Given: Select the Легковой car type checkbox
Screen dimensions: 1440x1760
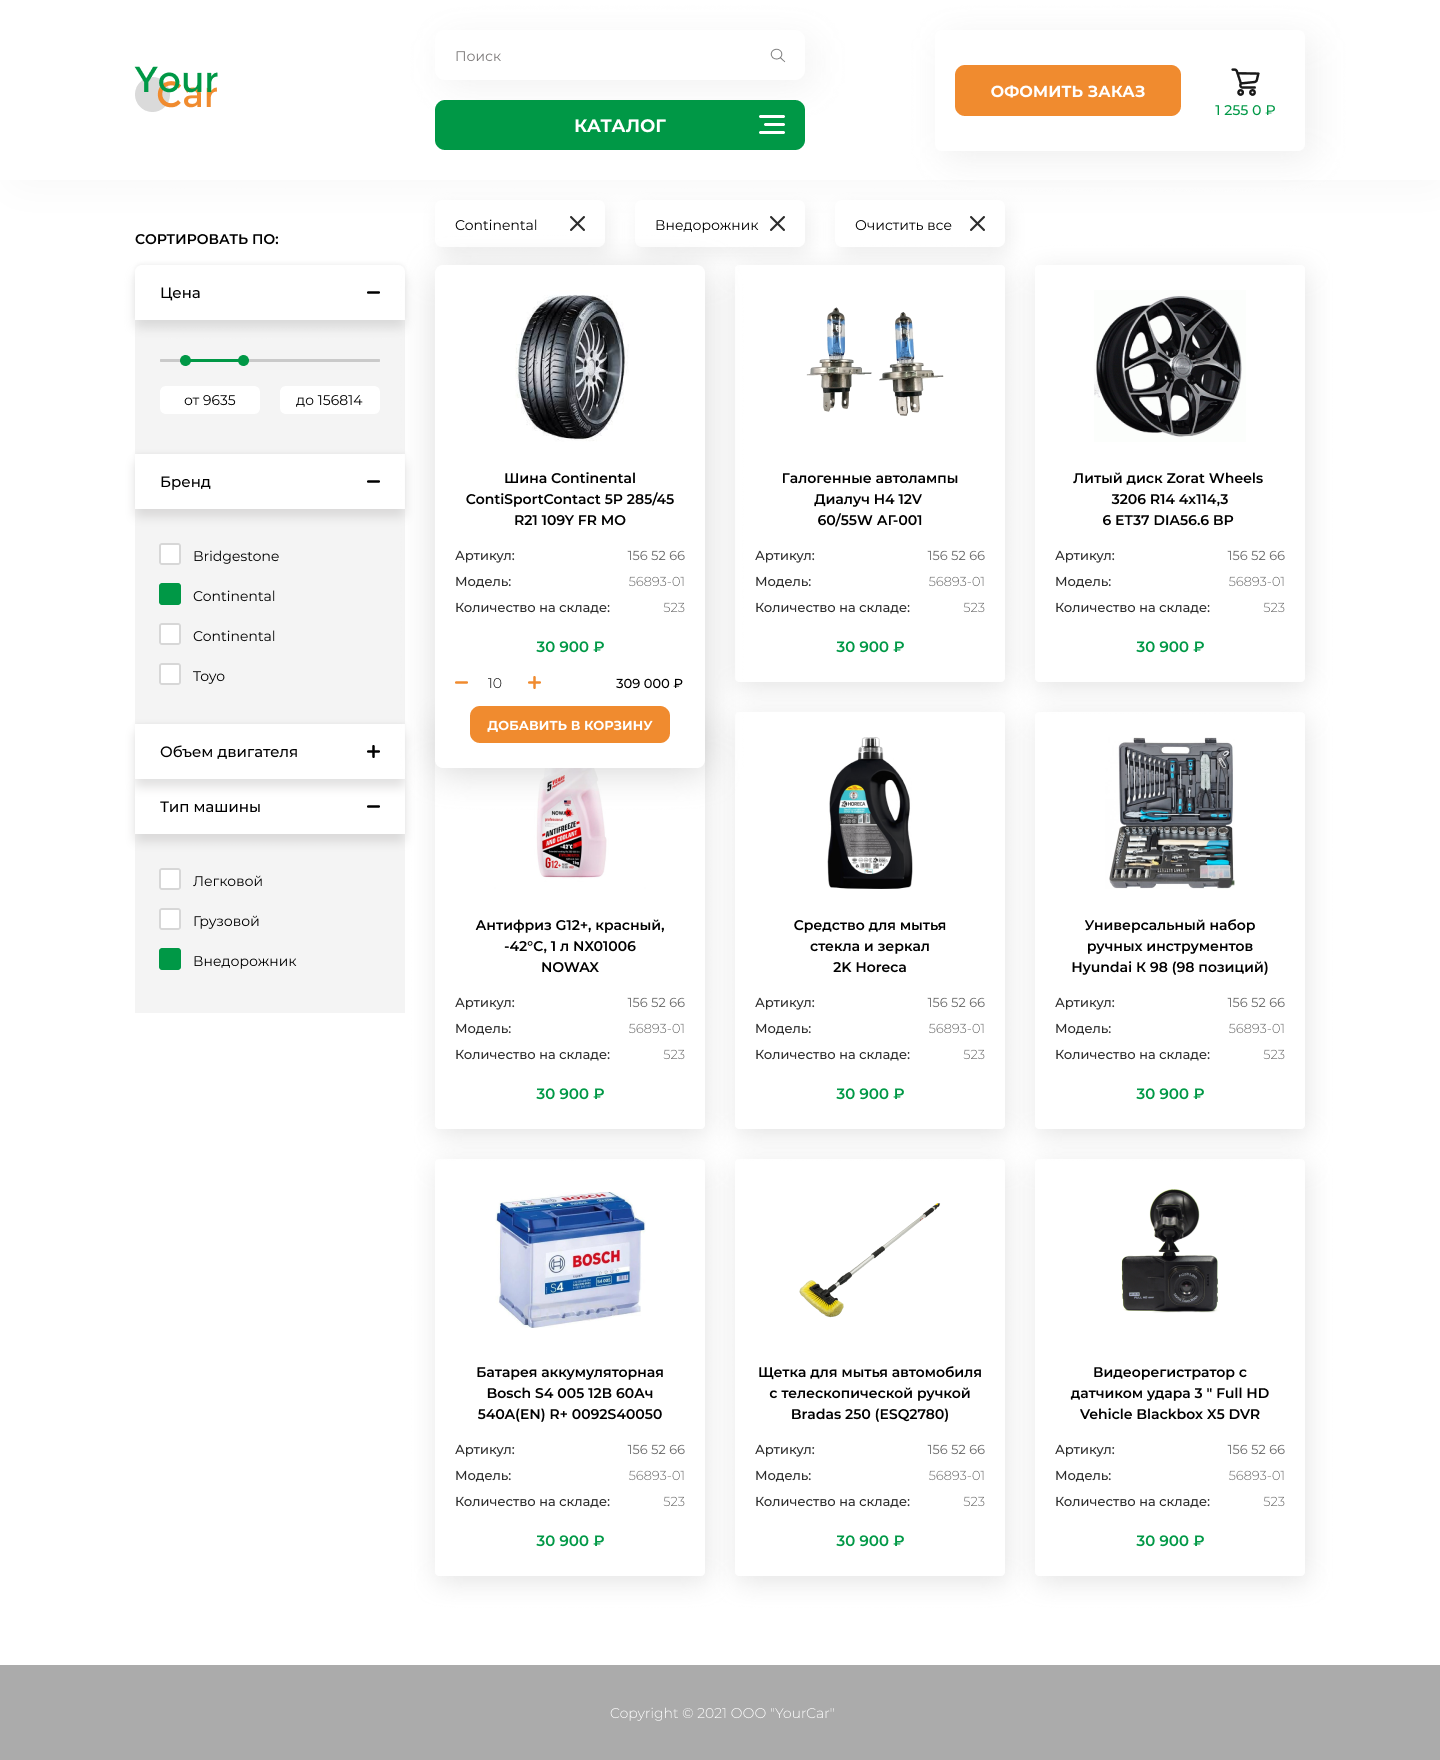Looking at the screenshot, I should pos(170,880).
